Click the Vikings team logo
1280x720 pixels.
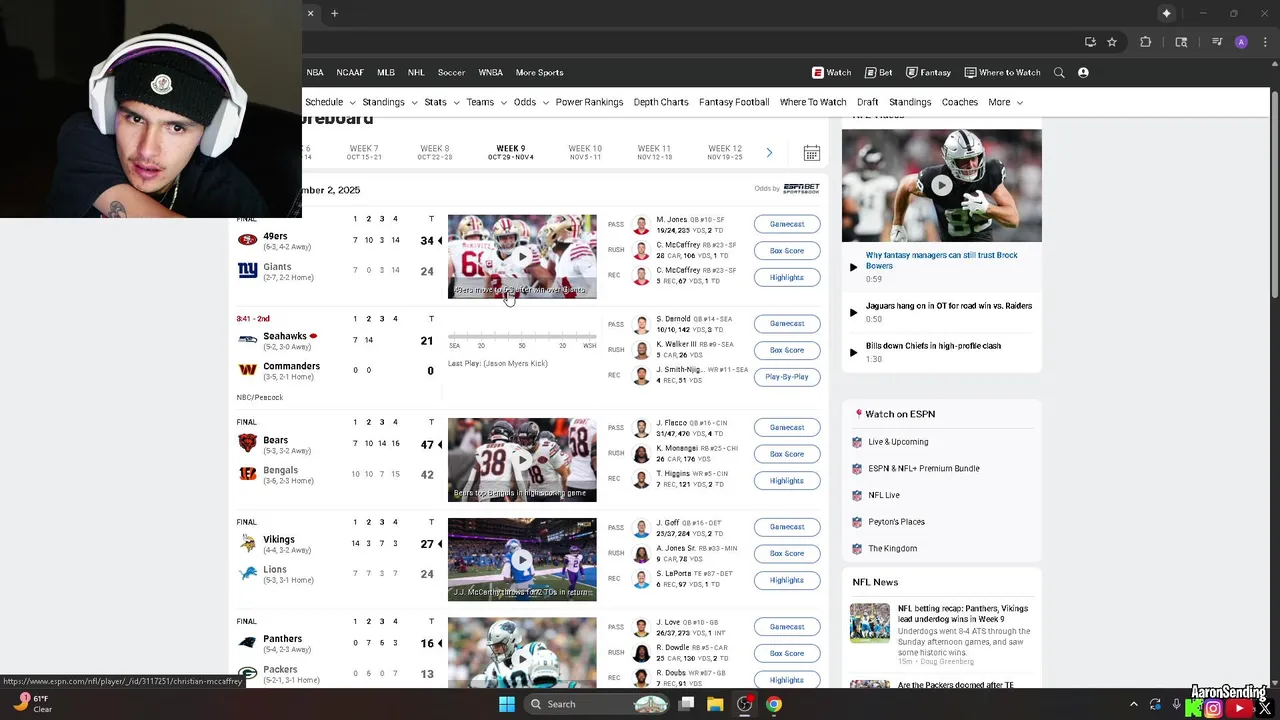tap(247, 543)
